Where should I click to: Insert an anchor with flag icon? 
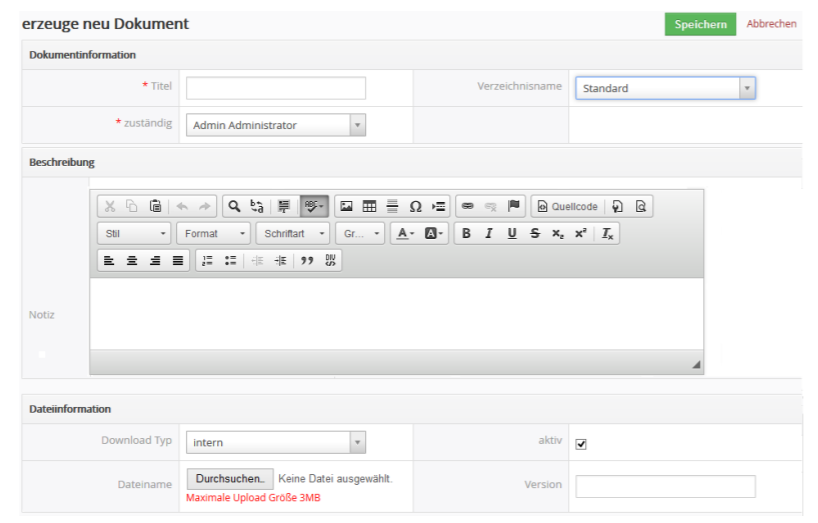click(514, 206)
